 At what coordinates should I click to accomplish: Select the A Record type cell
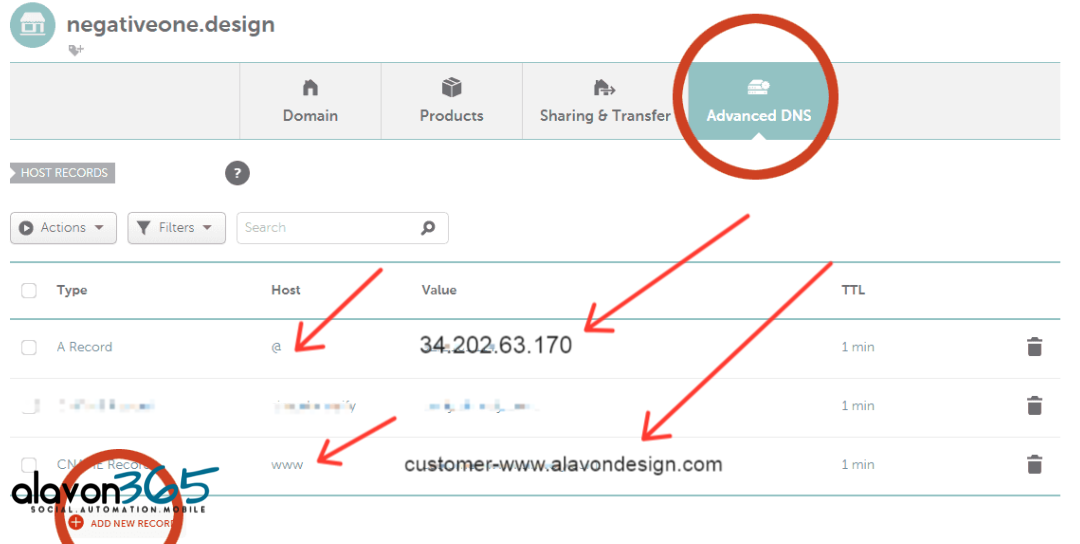84,347
